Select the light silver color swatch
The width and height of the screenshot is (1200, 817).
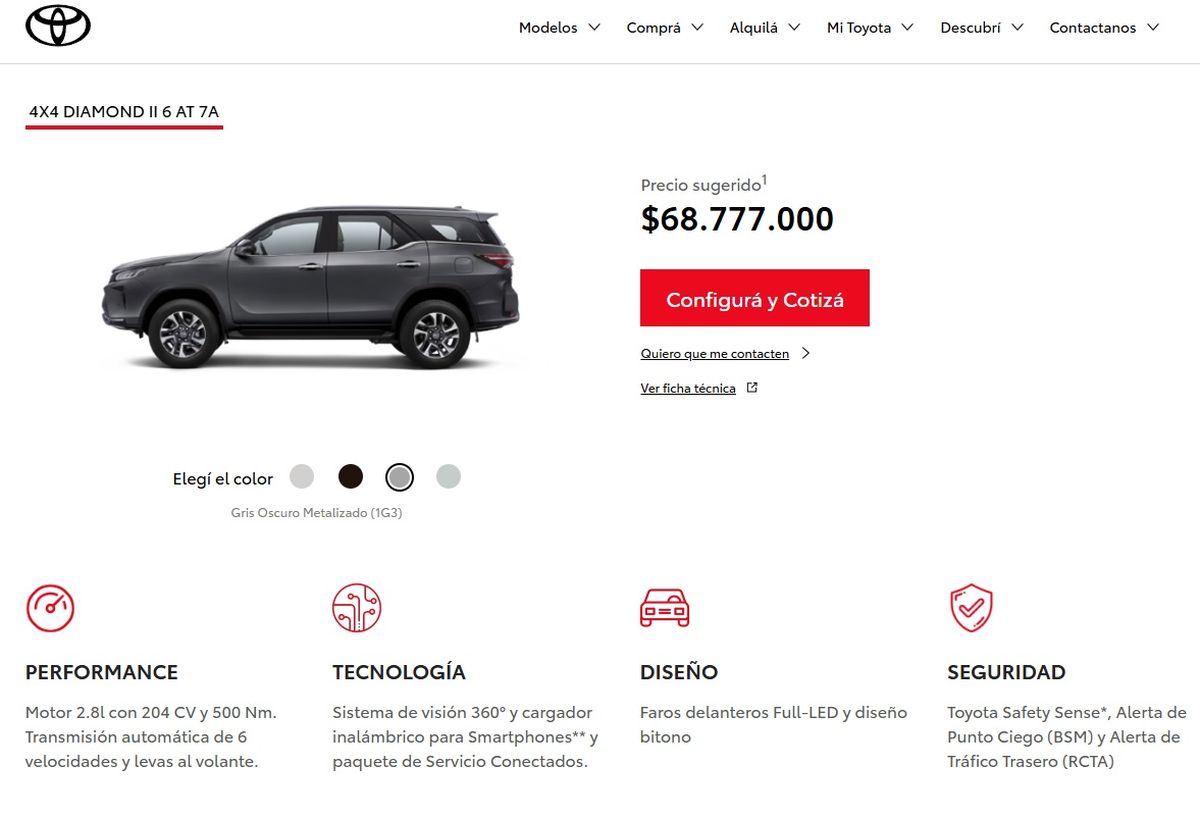coord(302,476)
